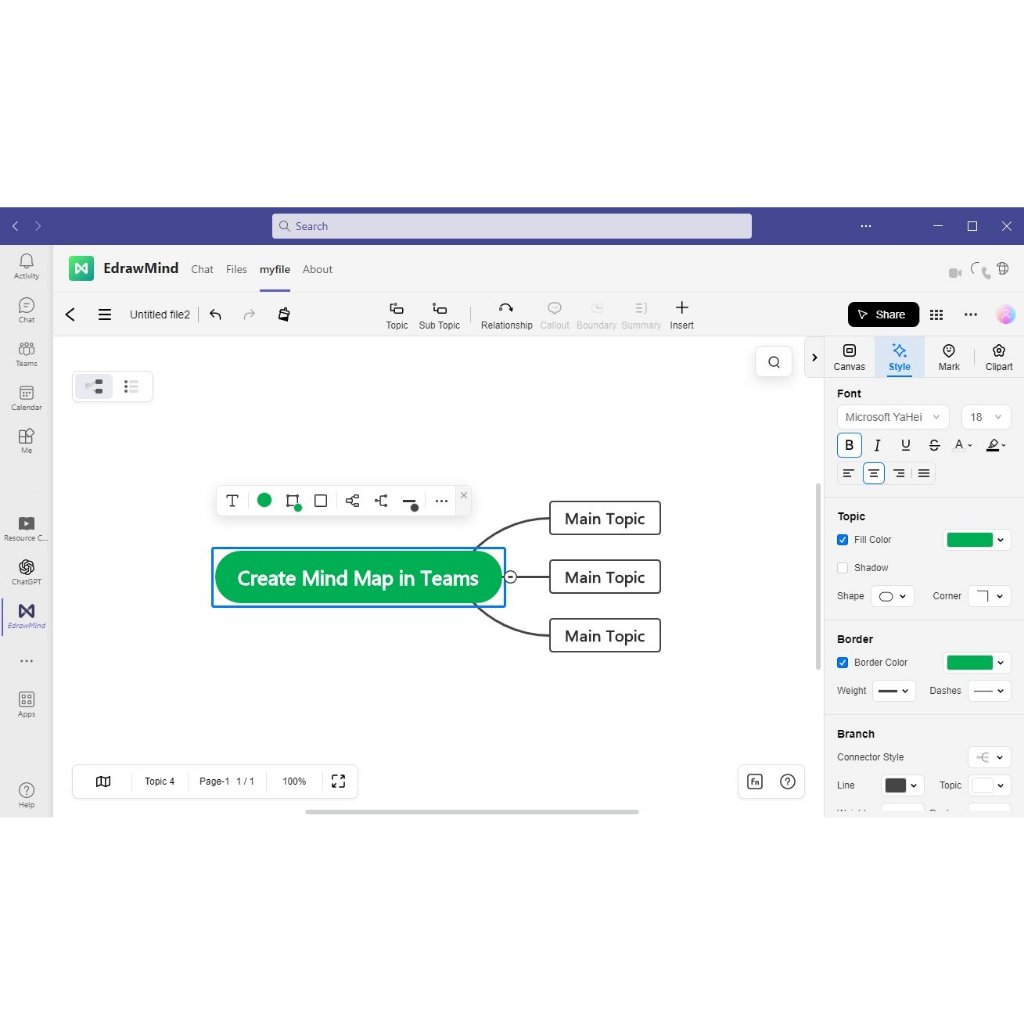This screenshot has height=1024, width=1024.
Task: Select the topmost Main Topic node
Action: pos(605,519)
